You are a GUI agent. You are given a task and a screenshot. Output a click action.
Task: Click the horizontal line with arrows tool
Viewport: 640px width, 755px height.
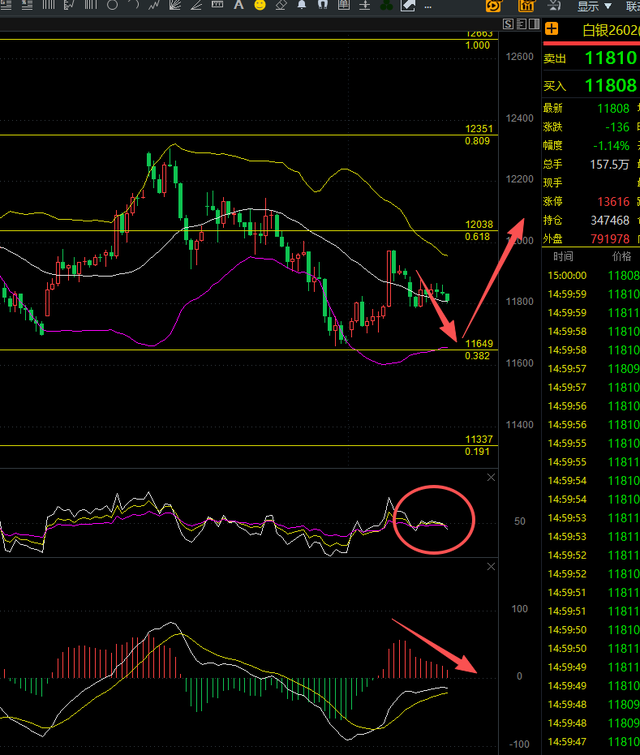(x=365, y=5)
